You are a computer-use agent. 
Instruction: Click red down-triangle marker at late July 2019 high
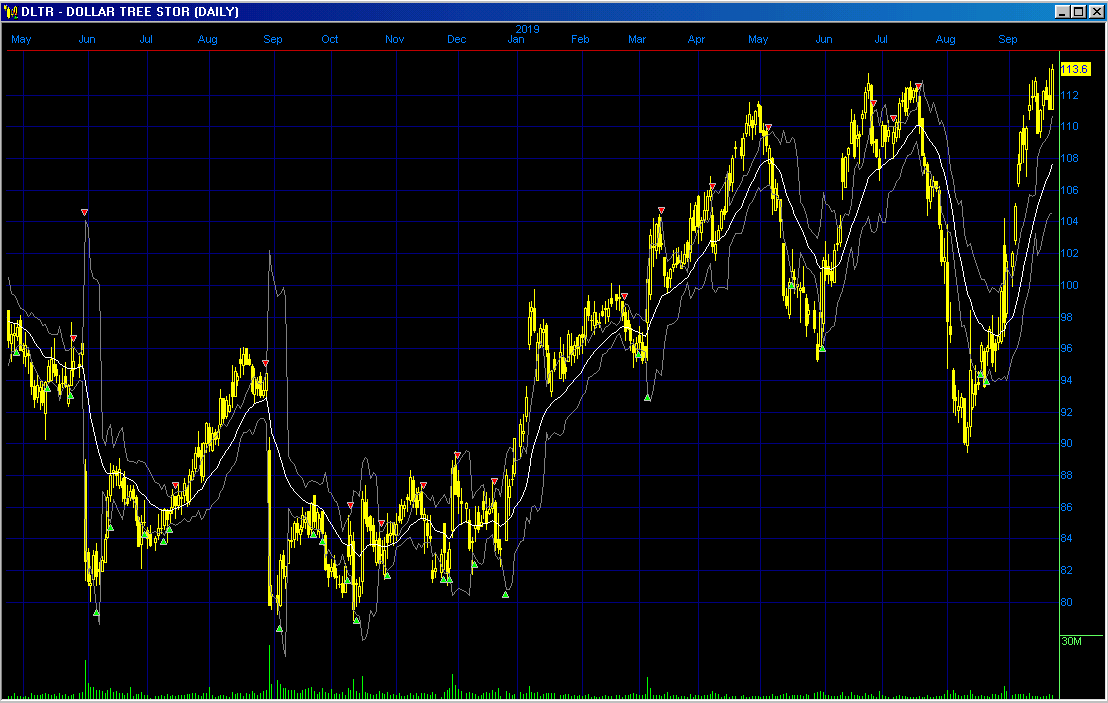(918, 86)
